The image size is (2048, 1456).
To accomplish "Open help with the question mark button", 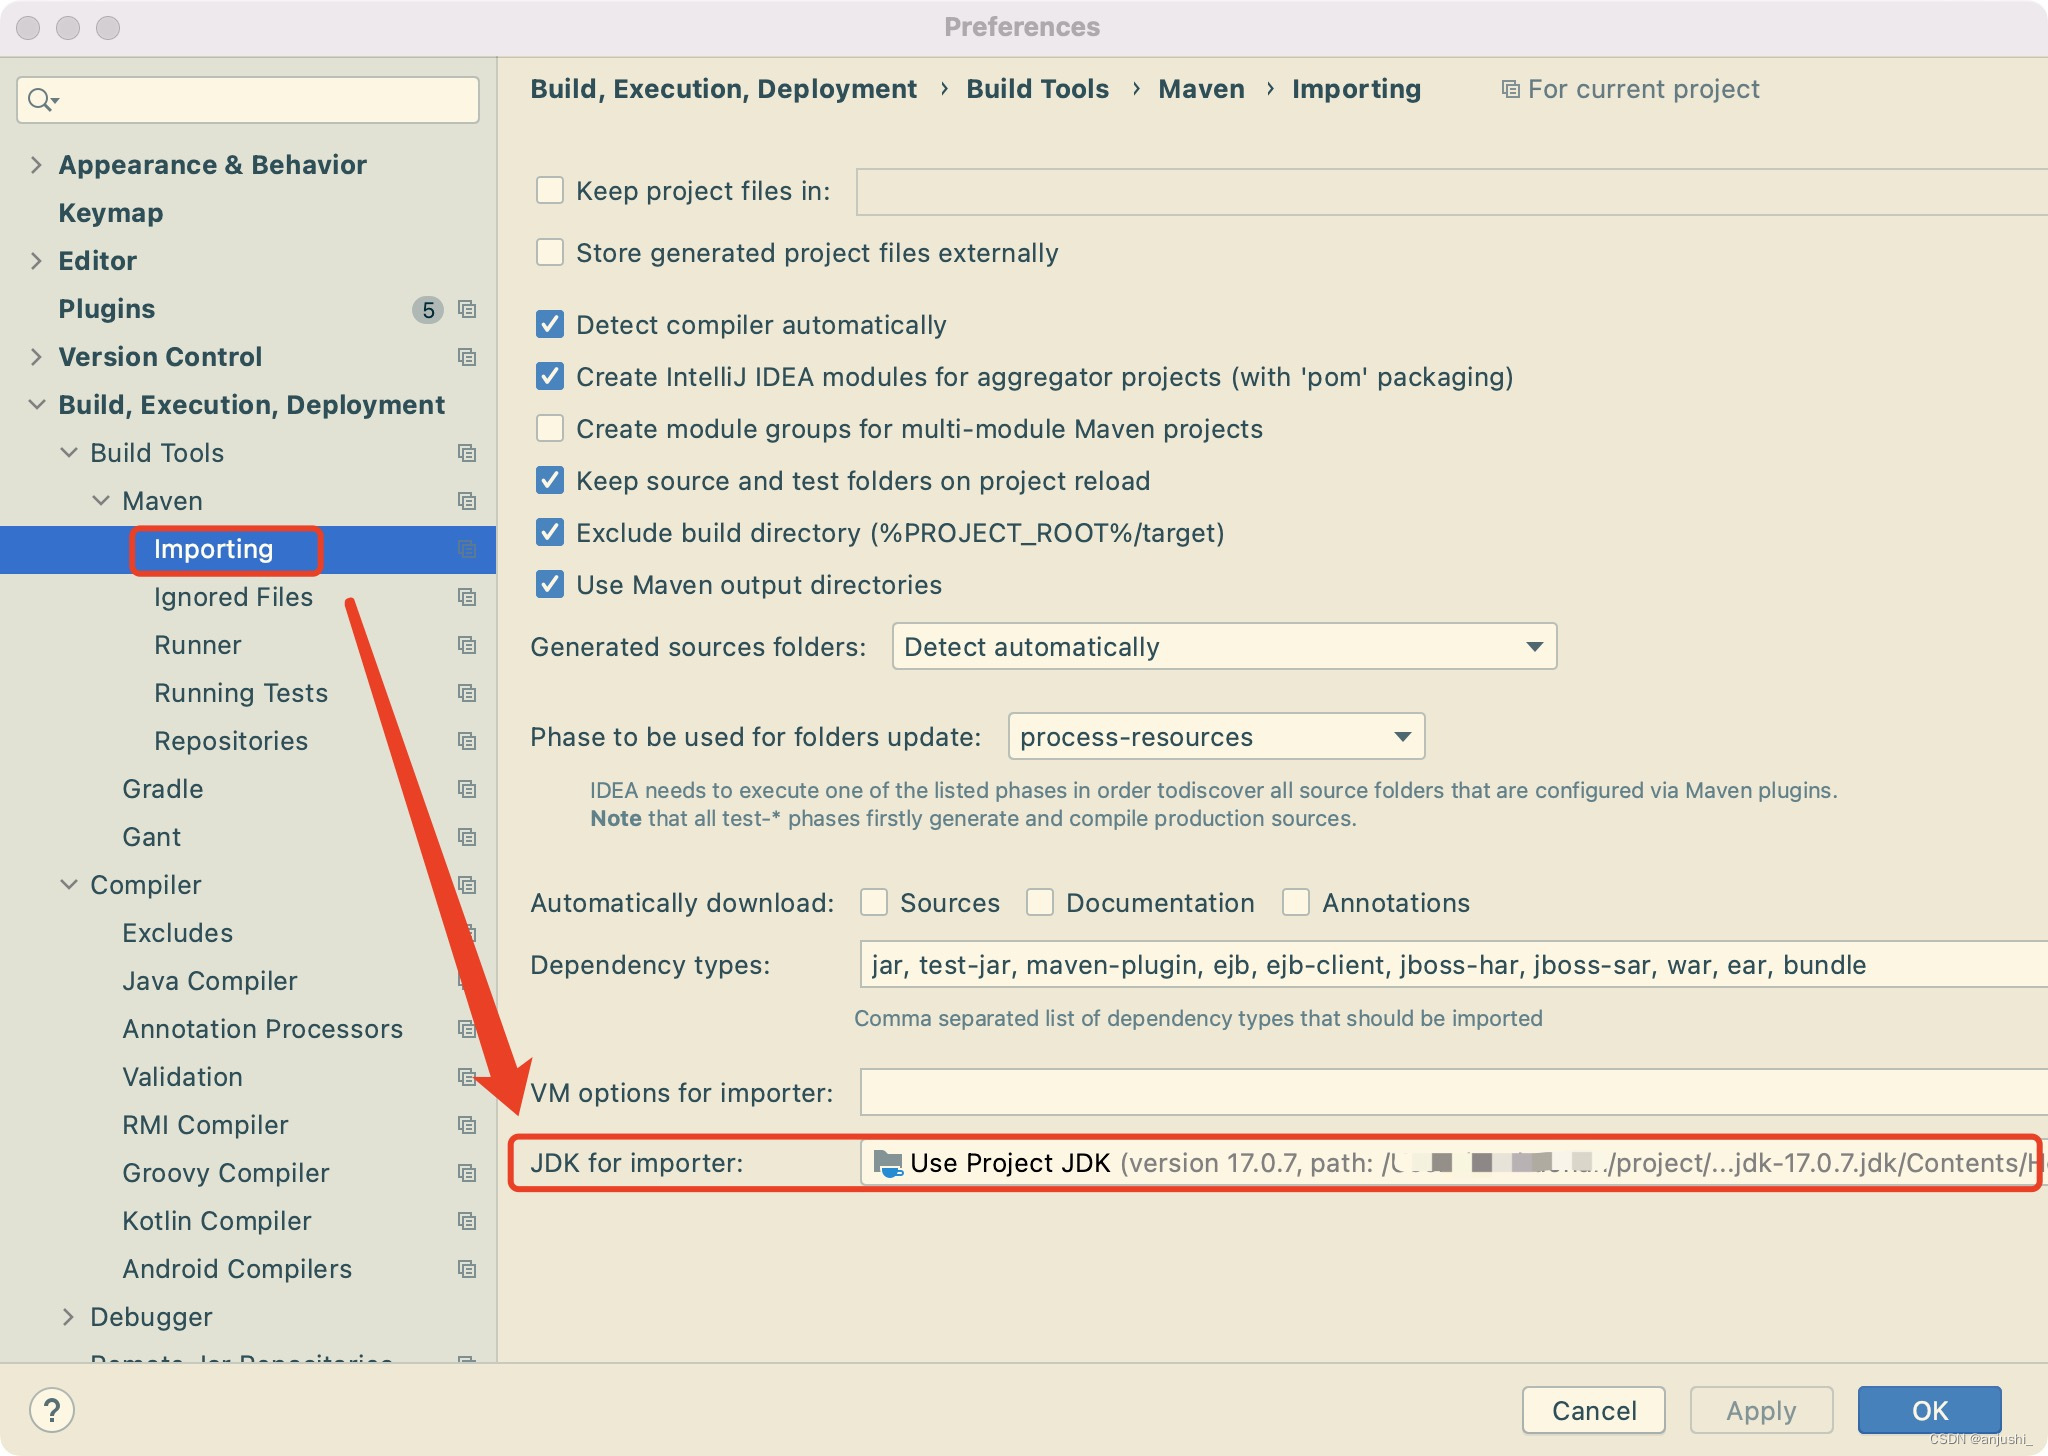I will click(x=52, y=1410).
